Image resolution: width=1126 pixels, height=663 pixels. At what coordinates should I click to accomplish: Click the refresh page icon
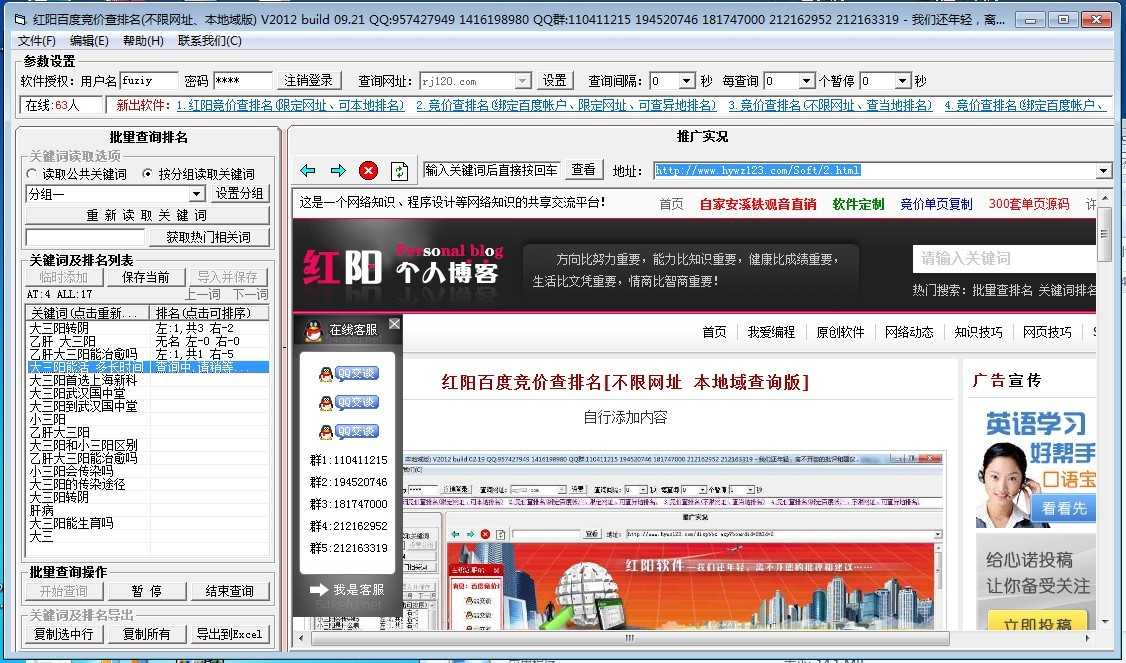[399, 171]
